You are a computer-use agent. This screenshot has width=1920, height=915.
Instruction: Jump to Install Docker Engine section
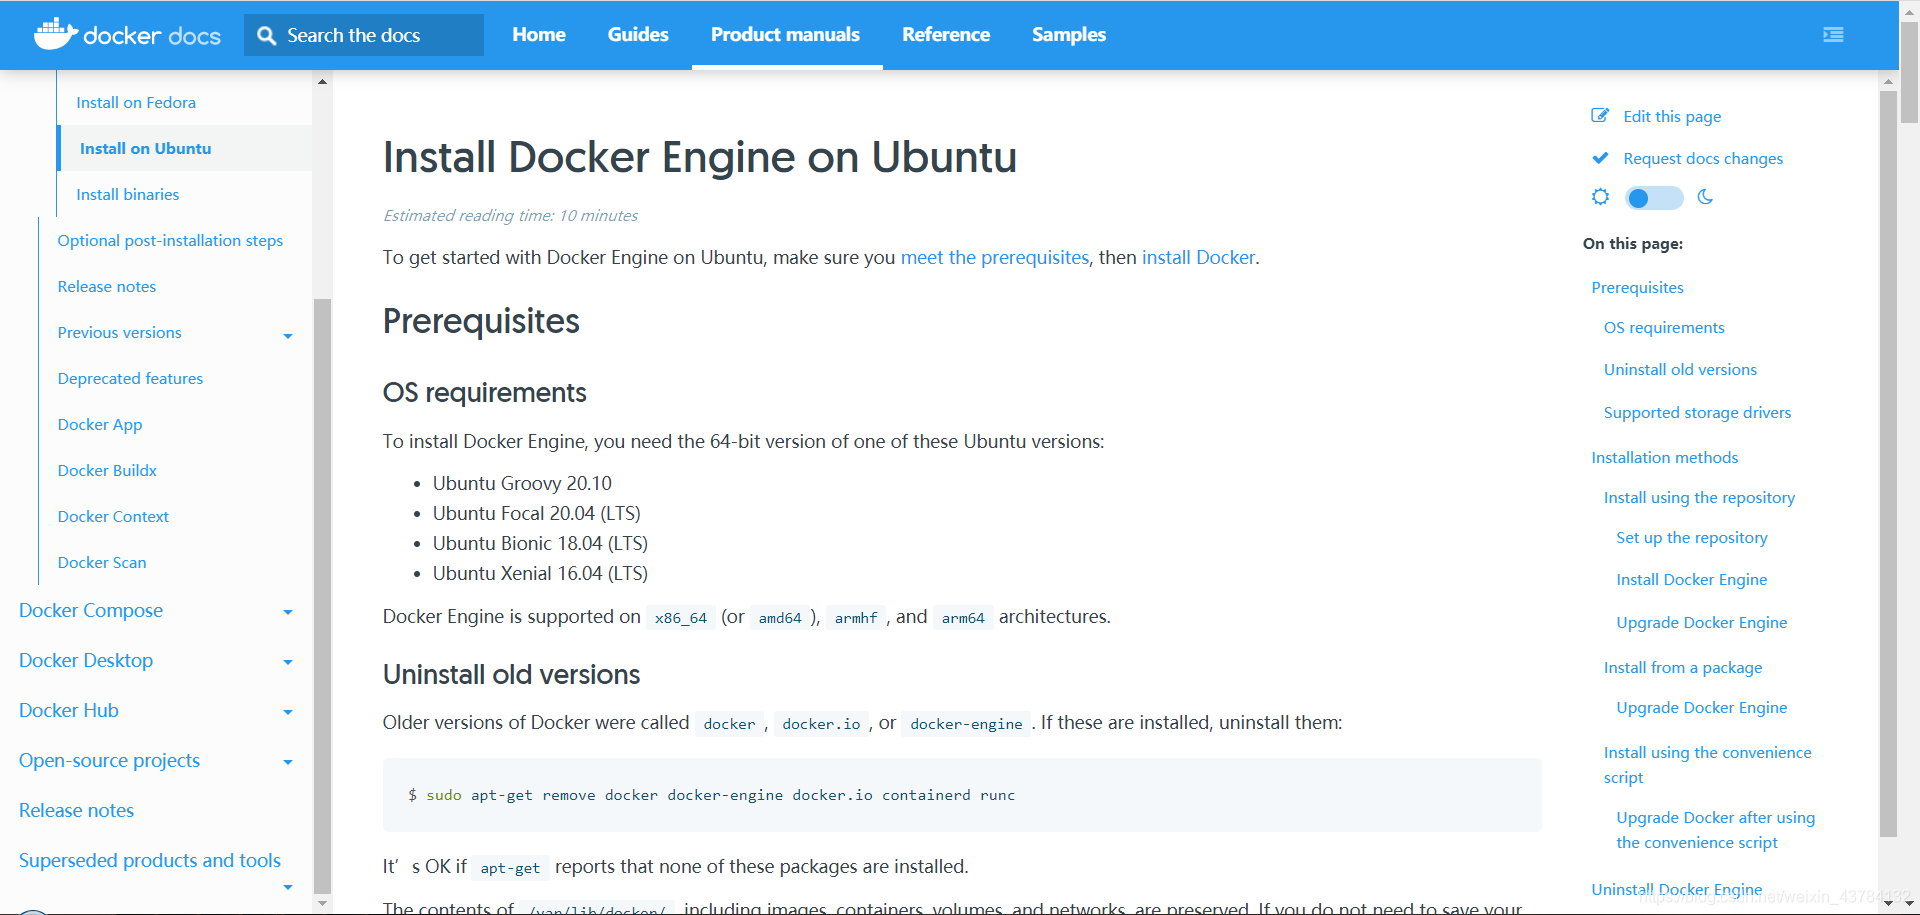1692,579
